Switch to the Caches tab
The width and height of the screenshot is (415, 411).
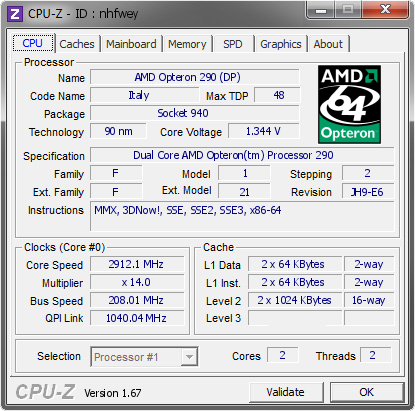[77, 44]
